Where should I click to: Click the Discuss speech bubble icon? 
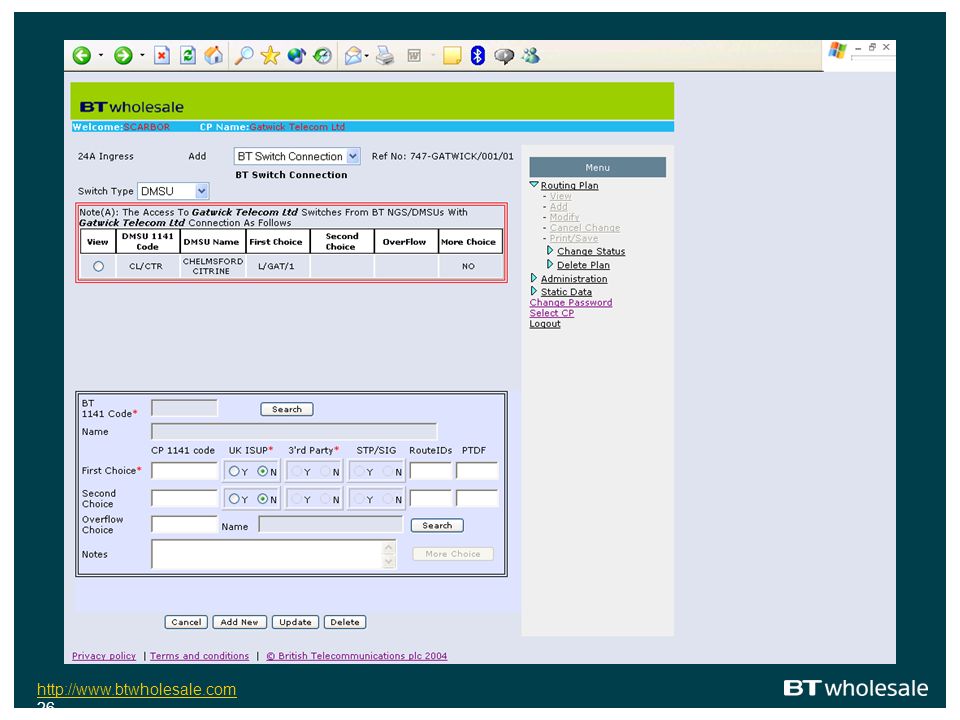pyautogui.click(x=504, y=56)
